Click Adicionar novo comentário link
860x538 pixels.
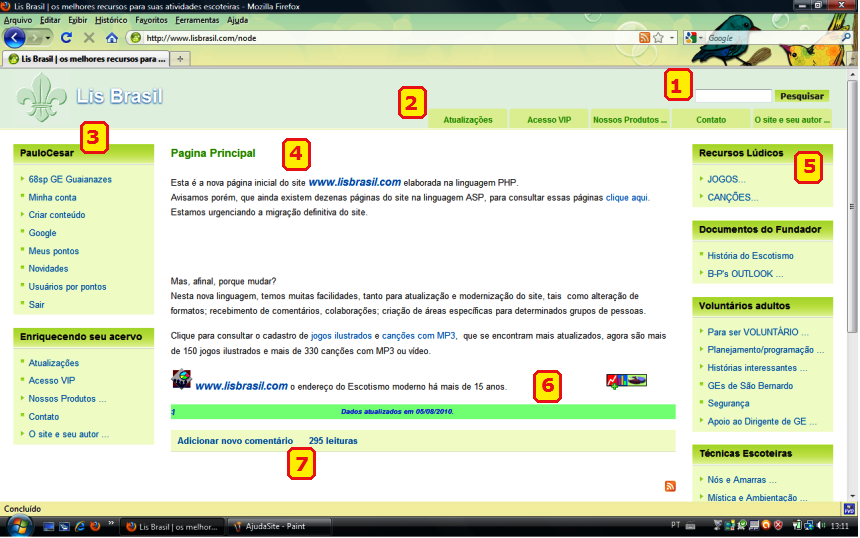[235, 441]
